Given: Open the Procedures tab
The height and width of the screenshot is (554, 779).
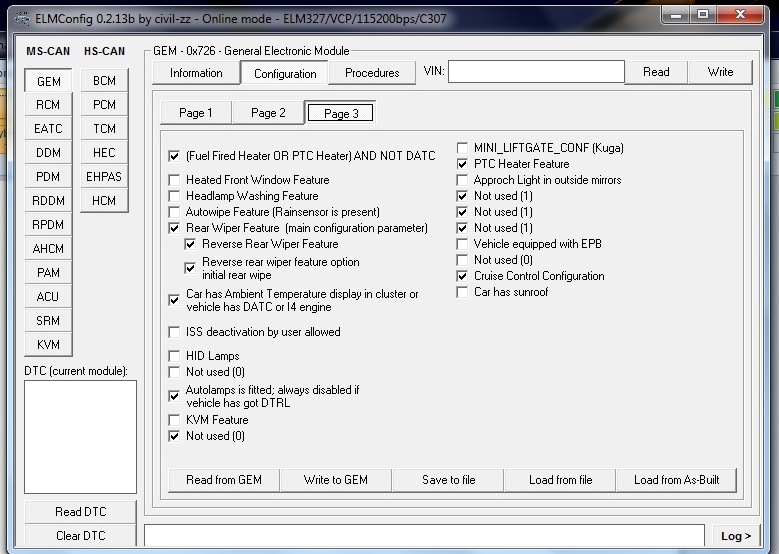Looking at the screenshot, I should (372, 73).
